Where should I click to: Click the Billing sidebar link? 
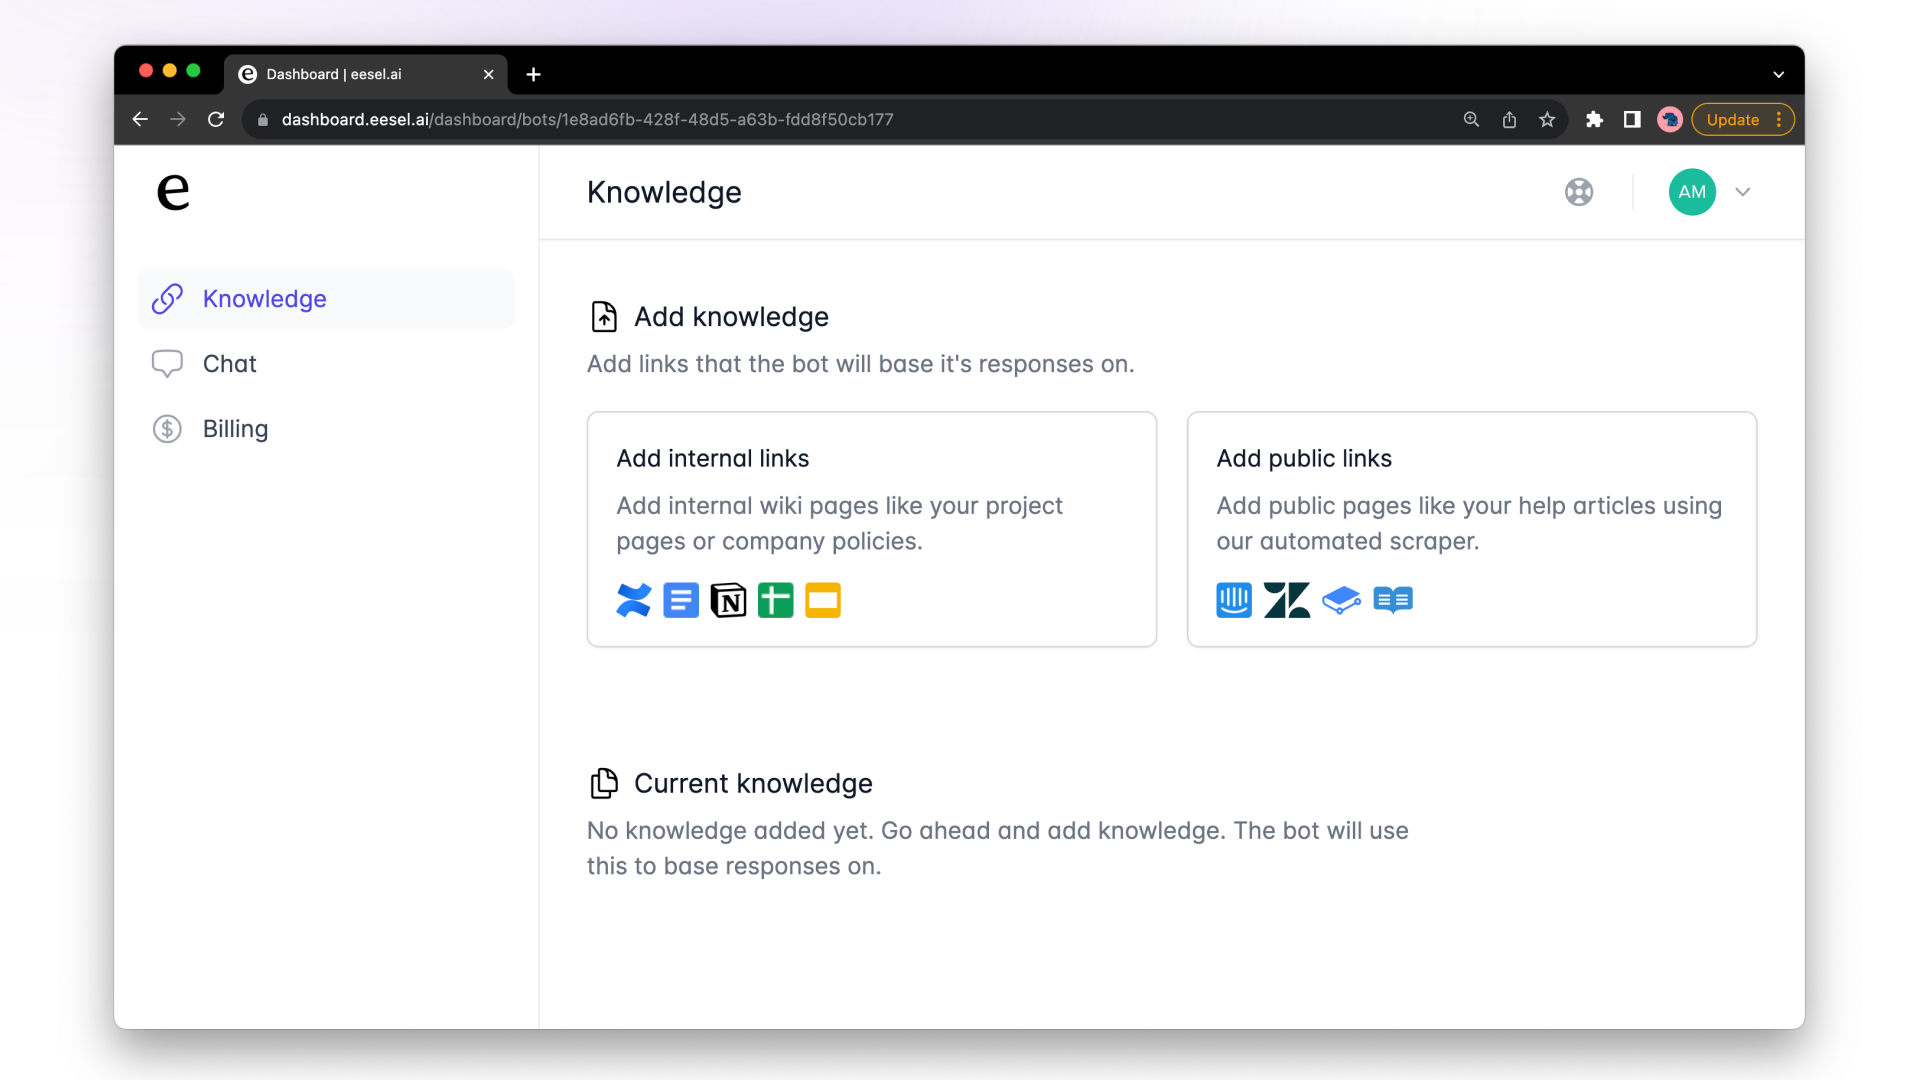[235, 429]
